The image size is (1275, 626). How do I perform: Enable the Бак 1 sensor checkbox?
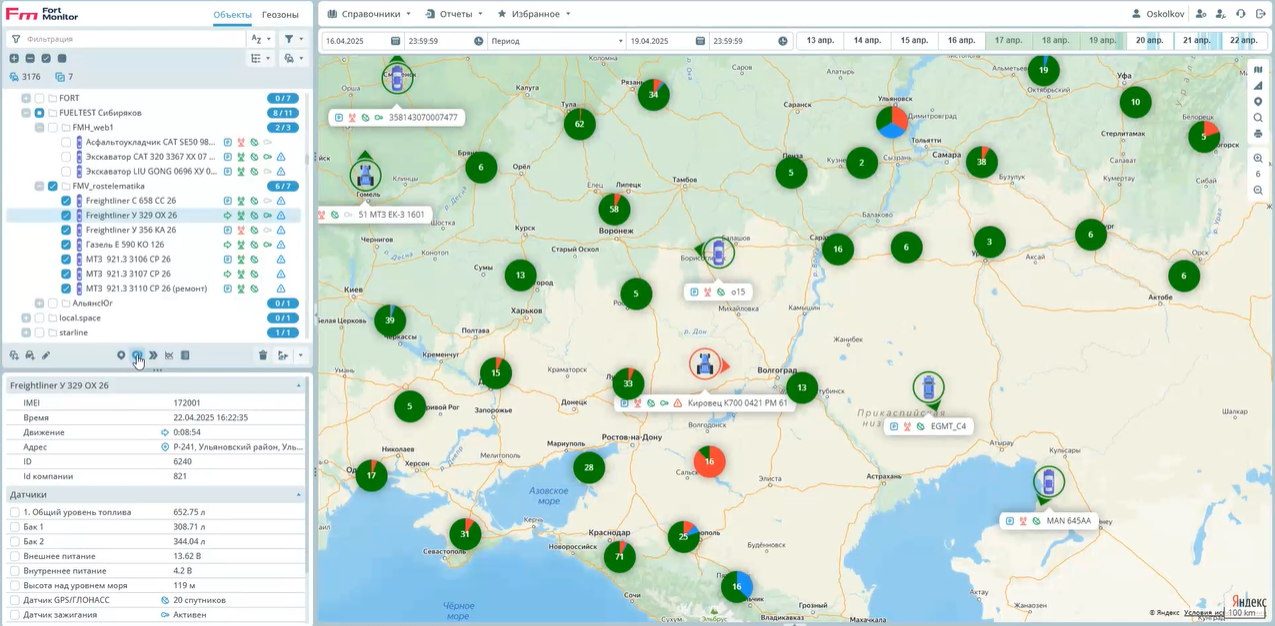point(15,527)
